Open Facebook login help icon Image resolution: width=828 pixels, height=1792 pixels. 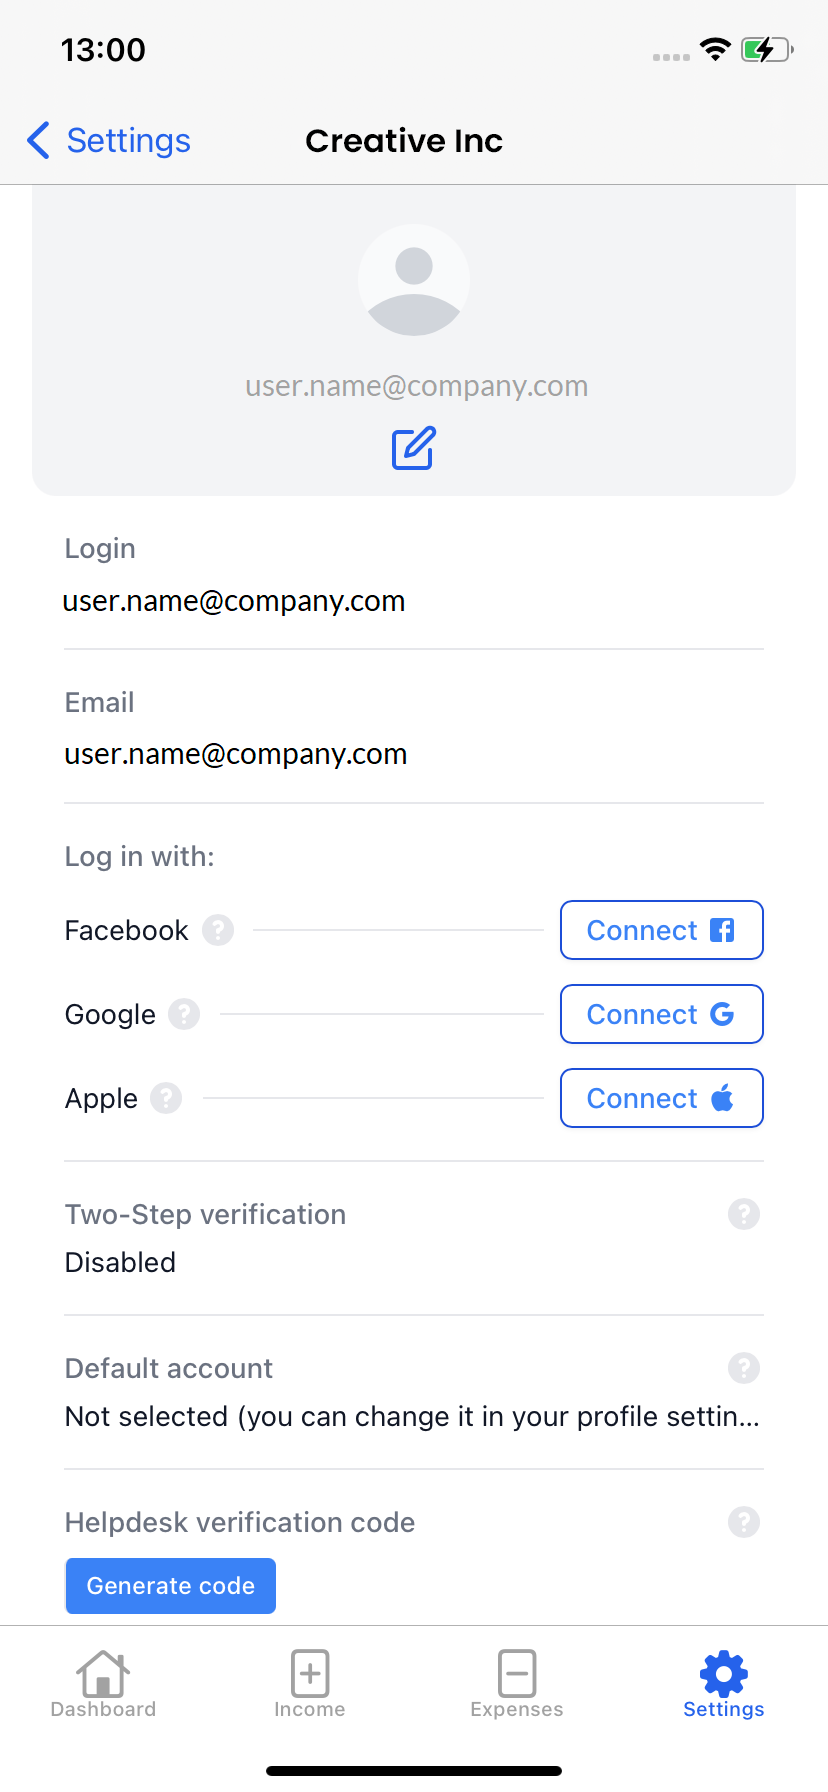tap(218, 930)
